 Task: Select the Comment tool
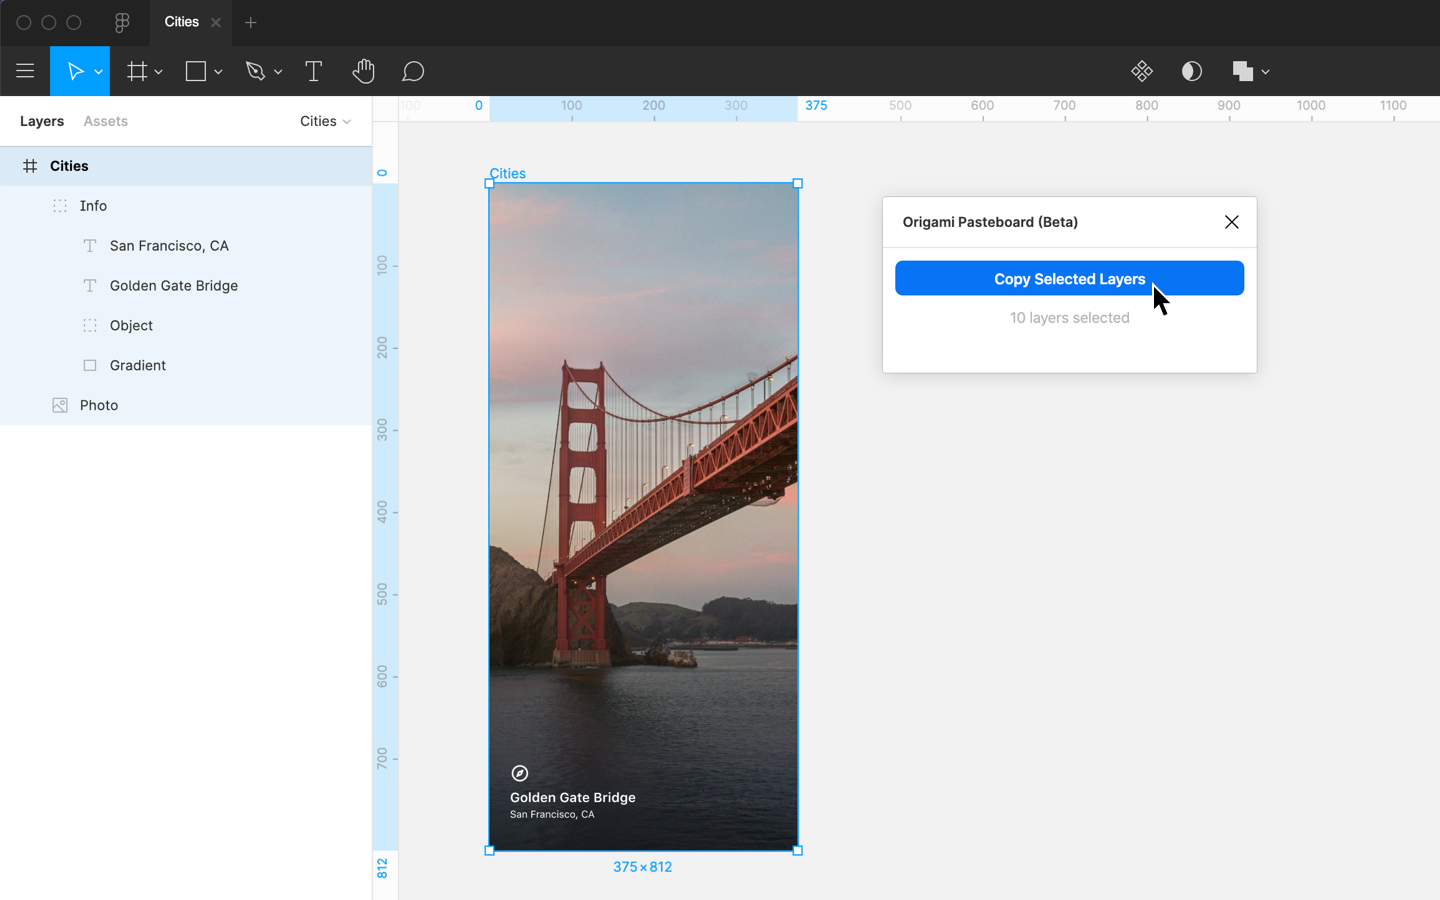[x=413, y=71]
